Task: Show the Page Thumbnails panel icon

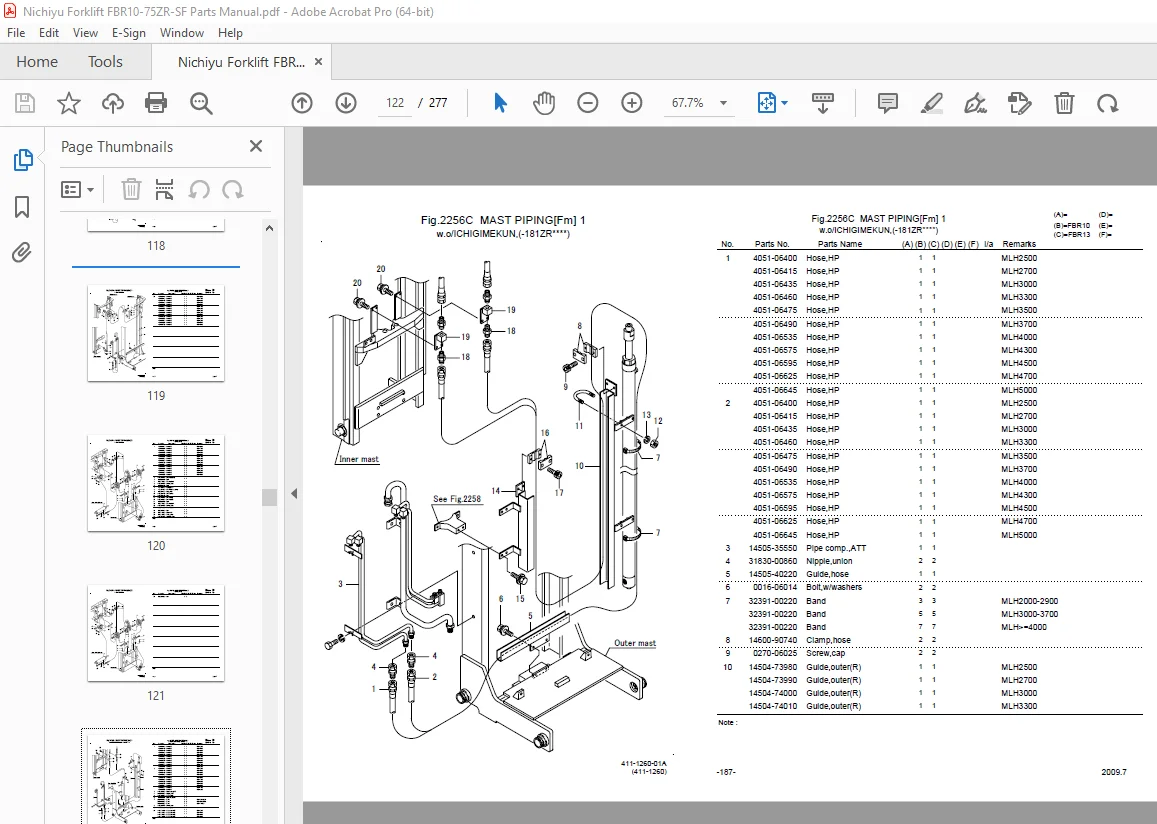Action: click(23, 159)
